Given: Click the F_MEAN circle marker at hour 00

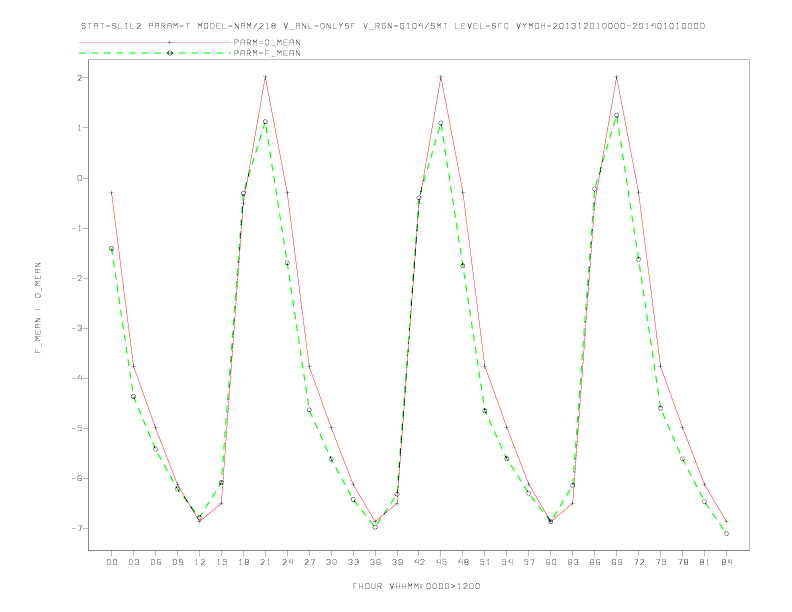Looking at the screenshot, I should point(112,248).
